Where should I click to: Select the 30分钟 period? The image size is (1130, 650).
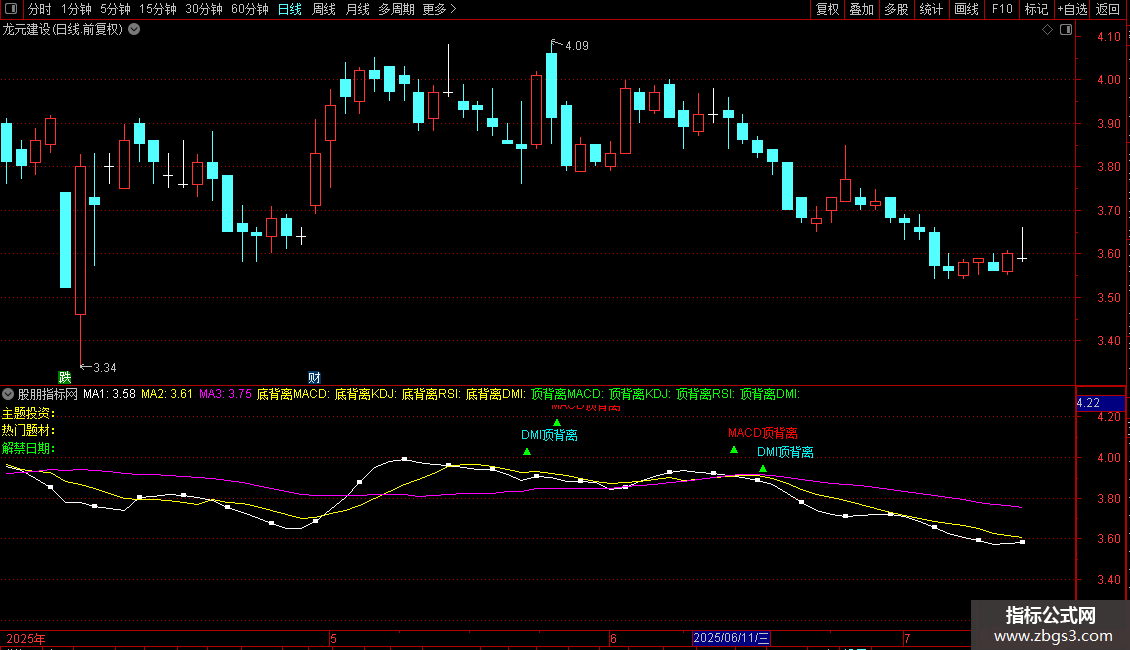(x=204, y=9)
